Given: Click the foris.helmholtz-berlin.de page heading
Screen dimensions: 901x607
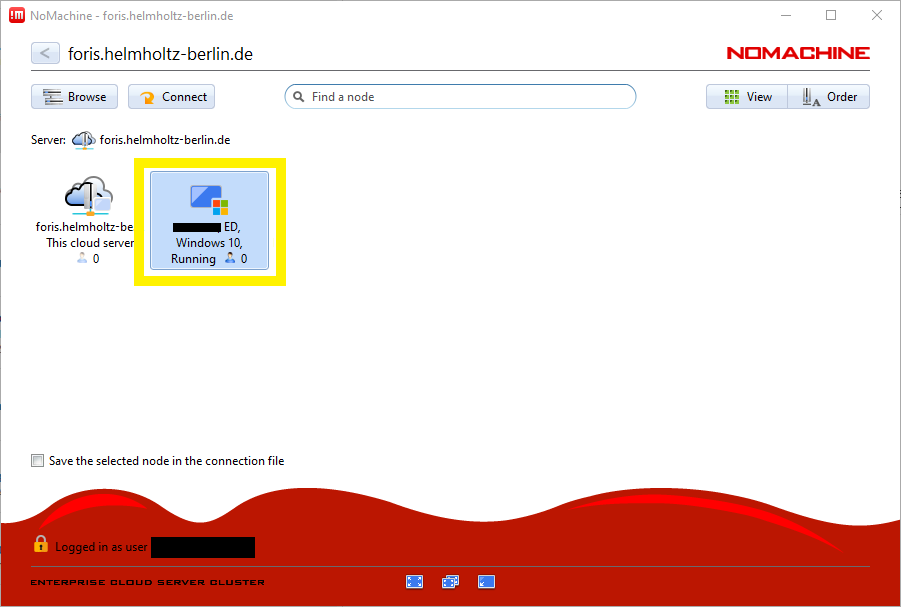Looking at the screenshot, I should (160, 54).
